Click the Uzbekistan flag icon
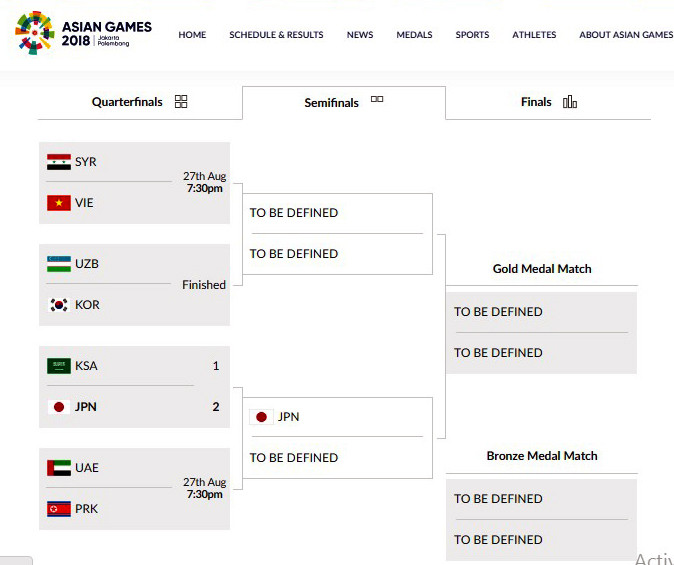The height and width of the screenshot is (565, 674). coord(59,264)
